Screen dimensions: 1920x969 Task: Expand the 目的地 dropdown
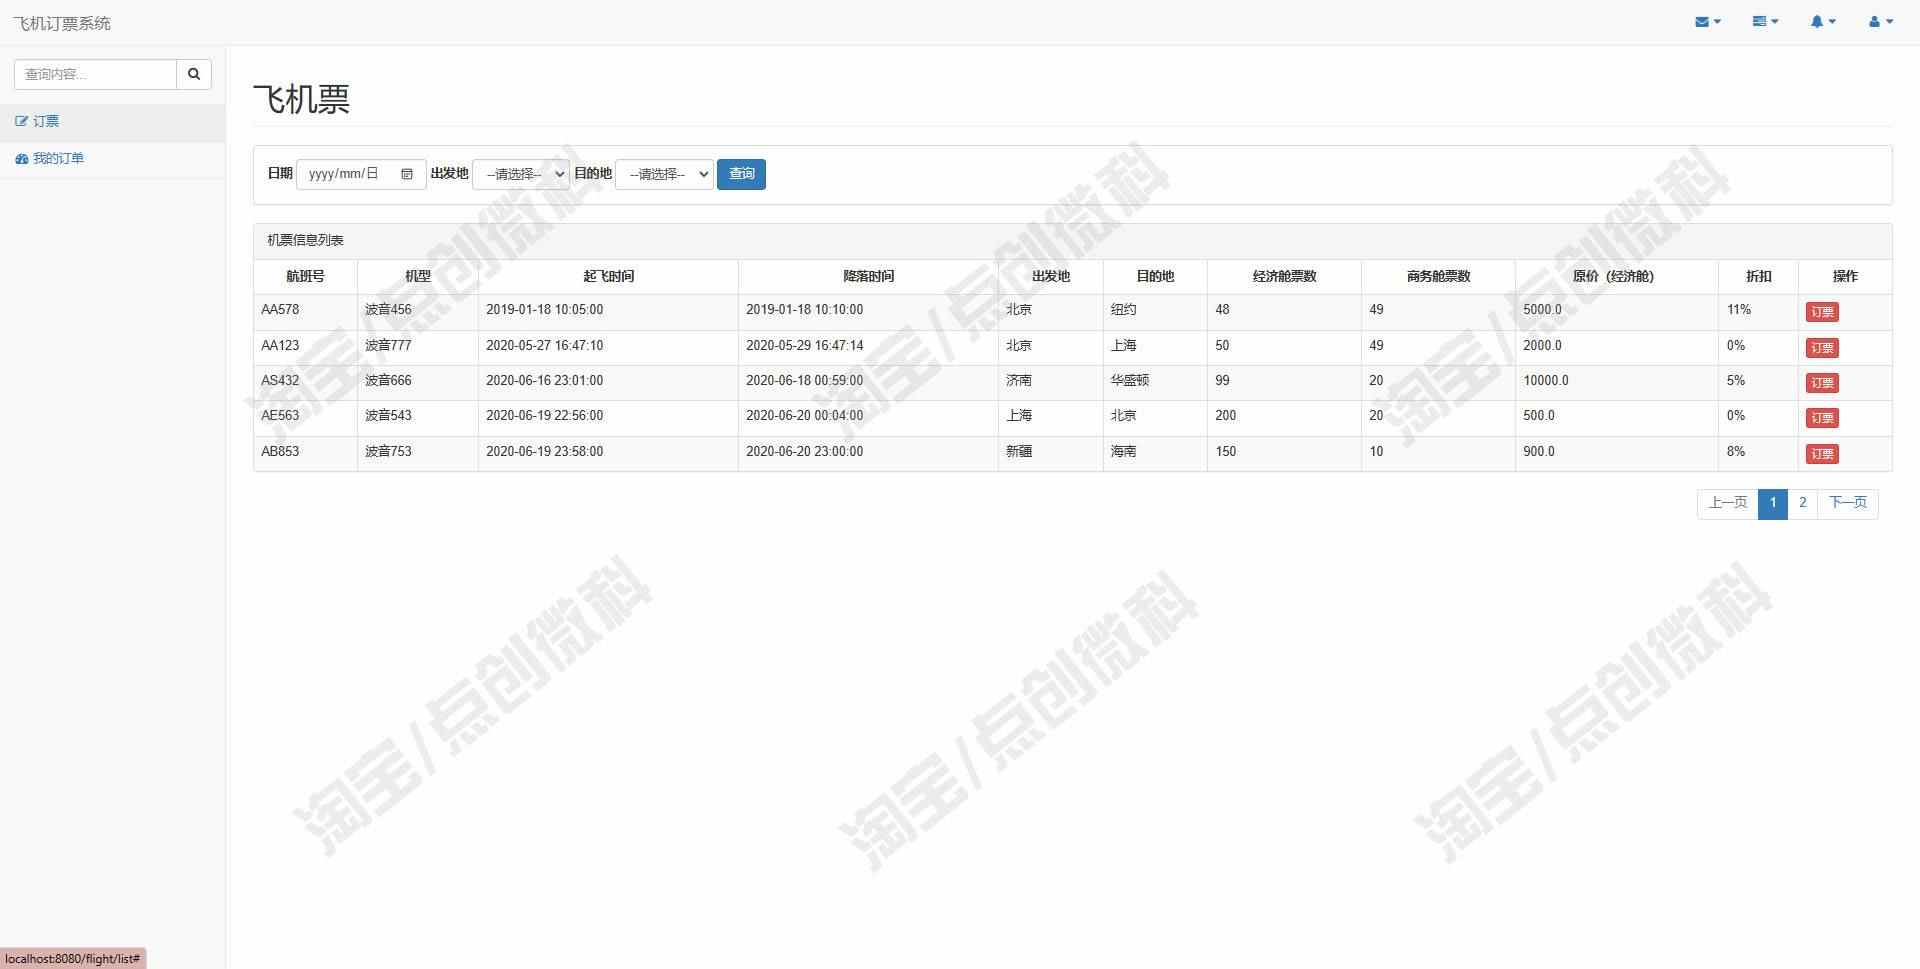[664, 174]
